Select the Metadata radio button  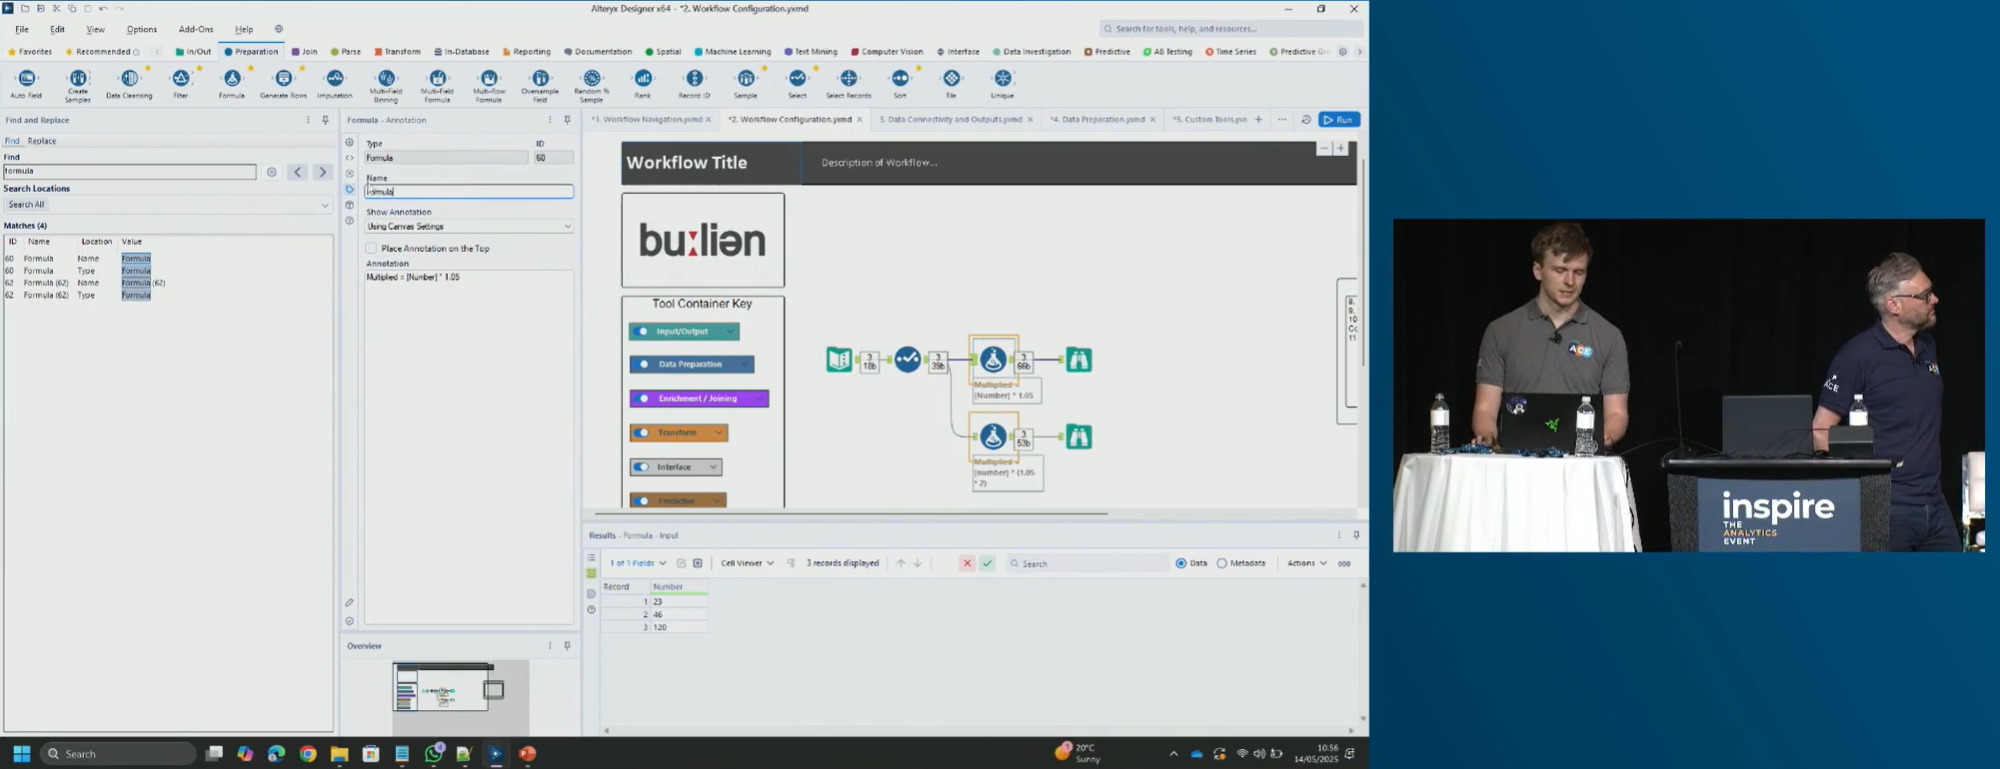[1221, 563]
